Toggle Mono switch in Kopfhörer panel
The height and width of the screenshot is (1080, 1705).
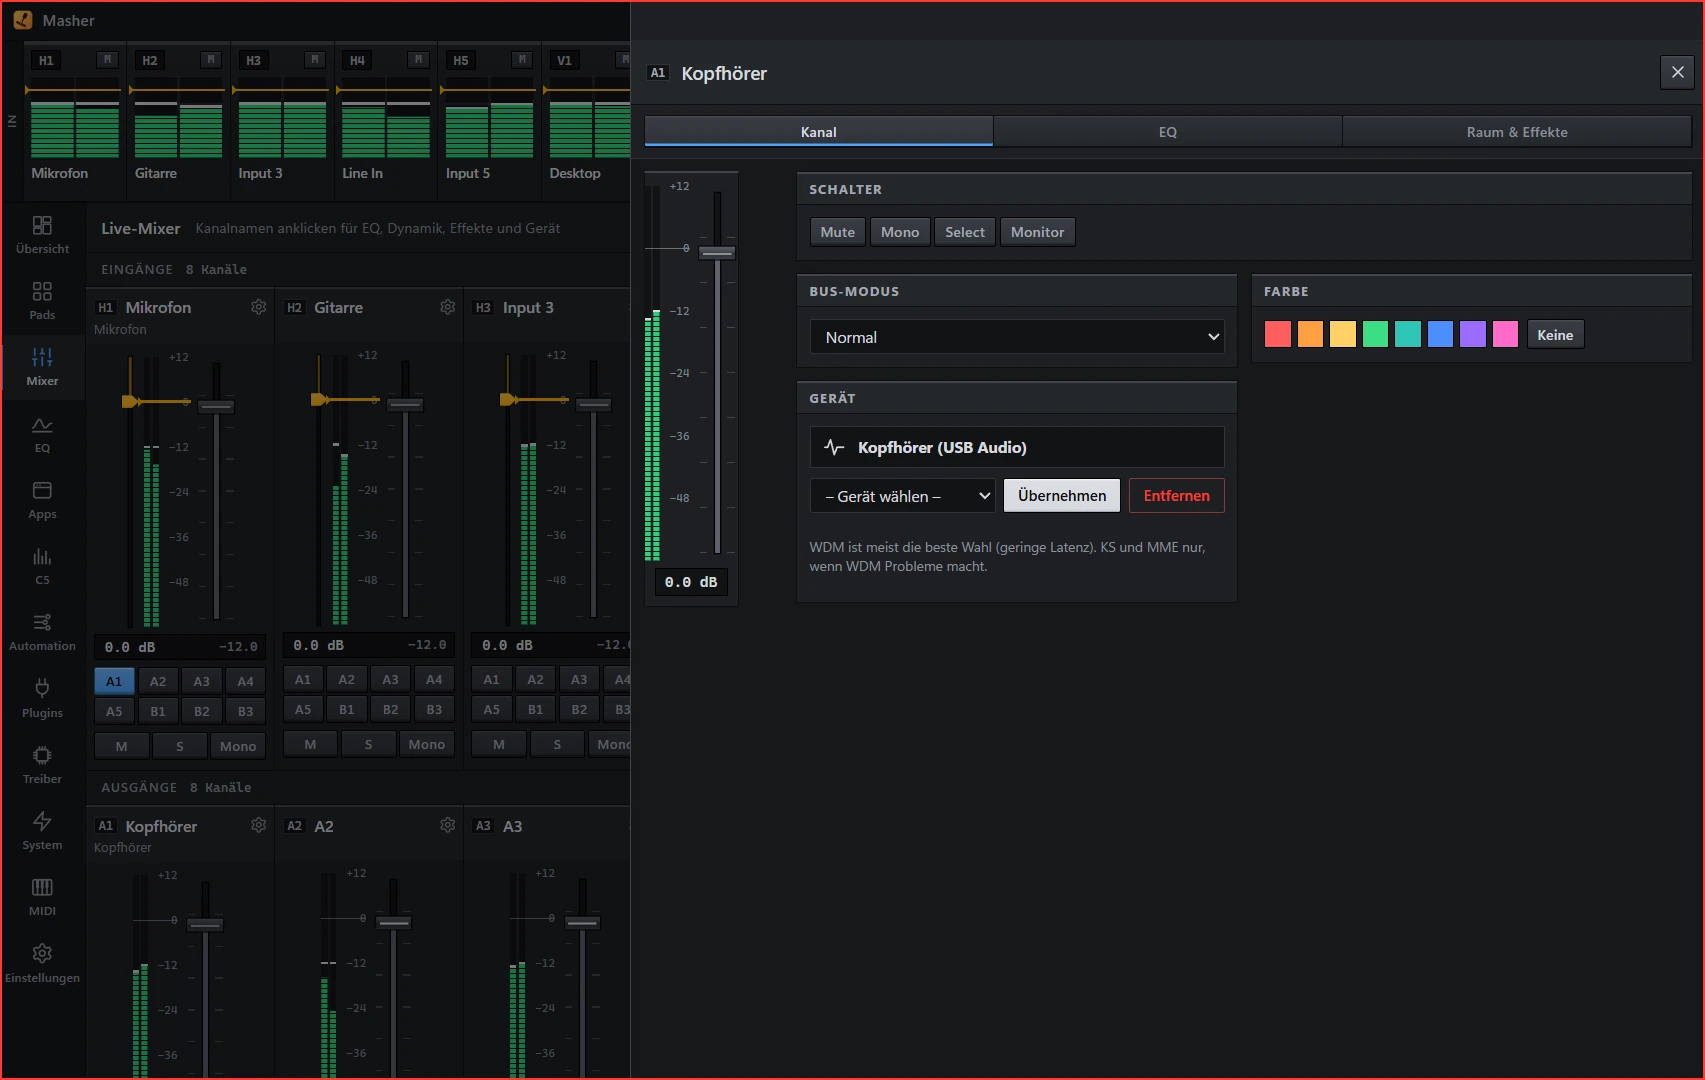pyautogui.click(x=900, y=232)
